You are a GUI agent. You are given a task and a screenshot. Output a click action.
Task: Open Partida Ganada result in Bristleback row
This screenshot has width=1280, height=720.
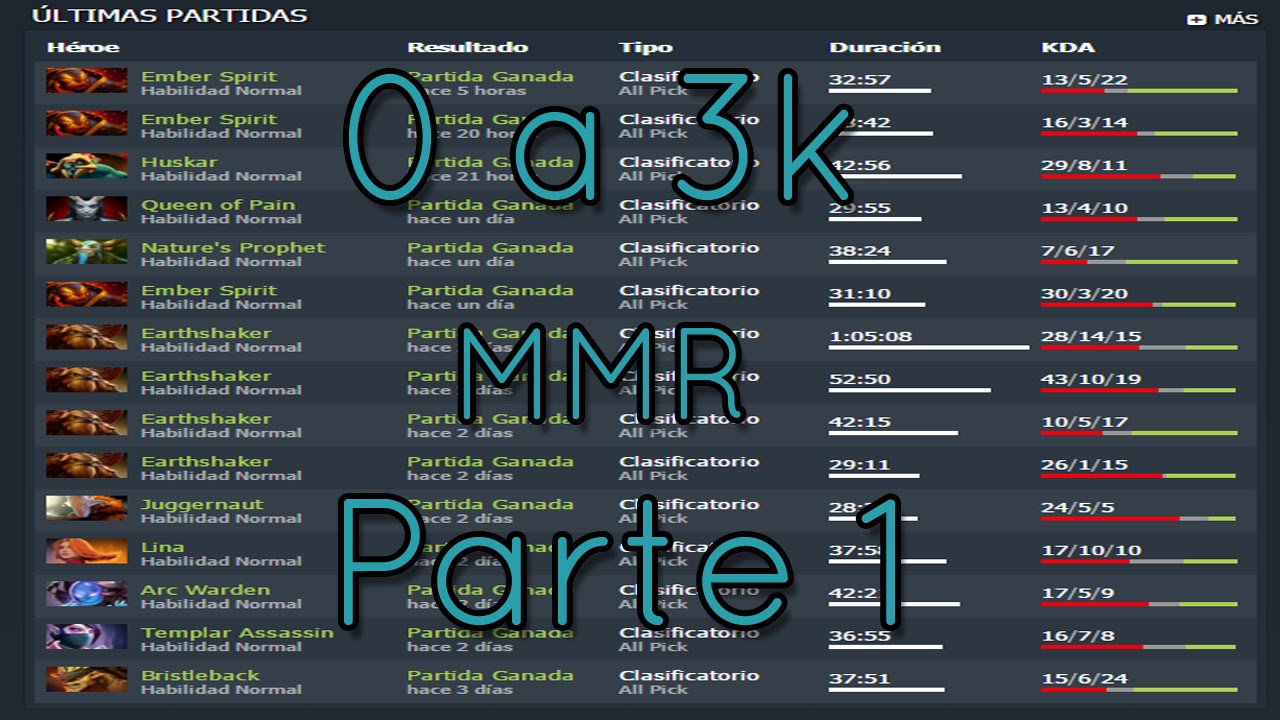(490, 676)
